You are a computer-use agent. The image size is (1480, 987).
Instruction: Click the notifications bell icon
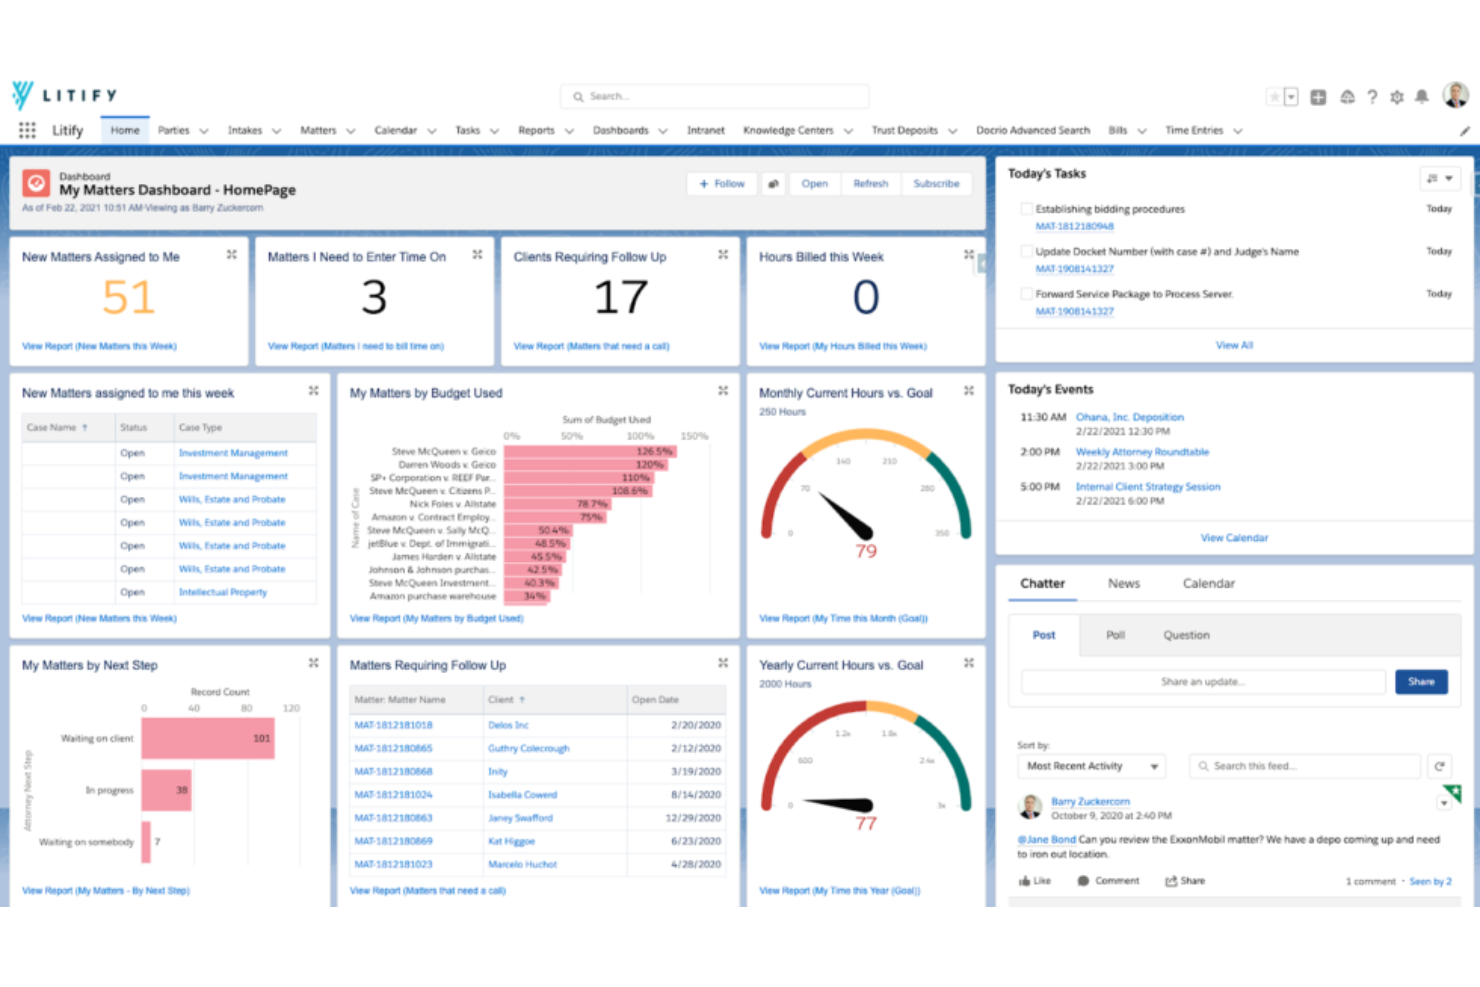(1422, 96)
